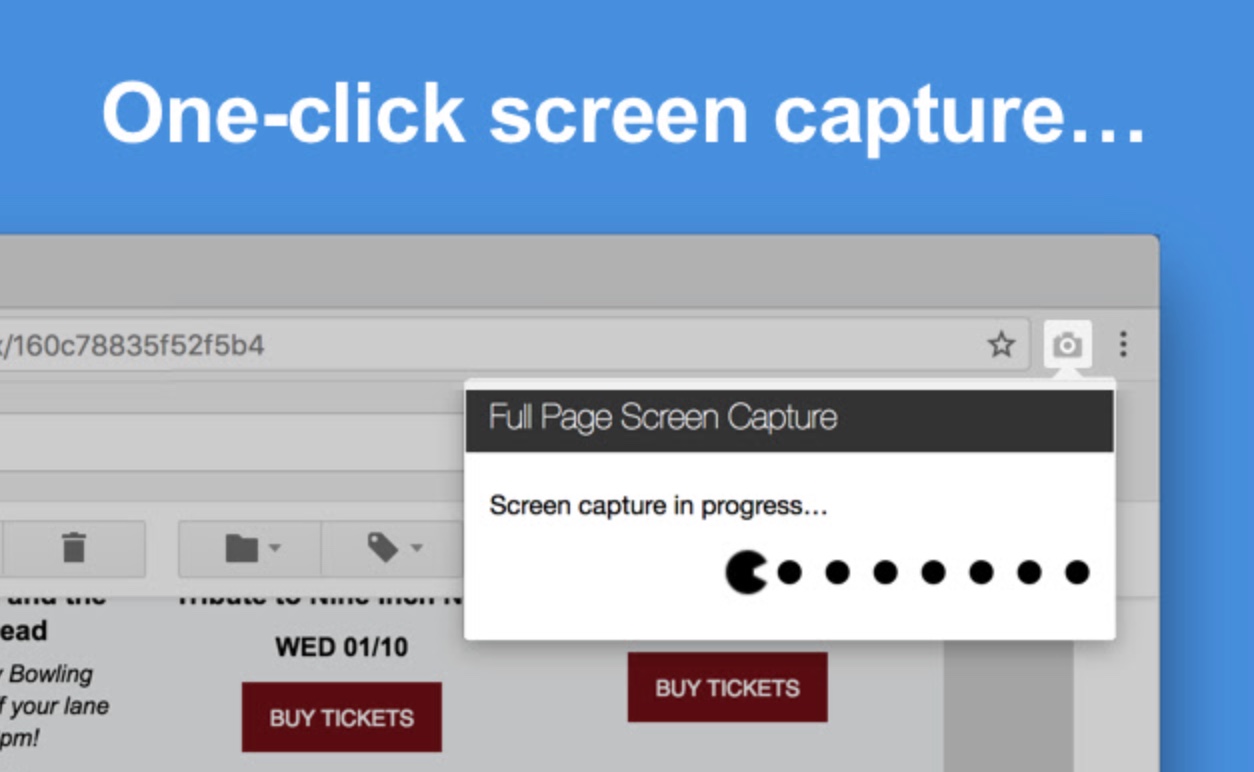
Task: Click the bookmark star icon
Action: [1001, 345]
